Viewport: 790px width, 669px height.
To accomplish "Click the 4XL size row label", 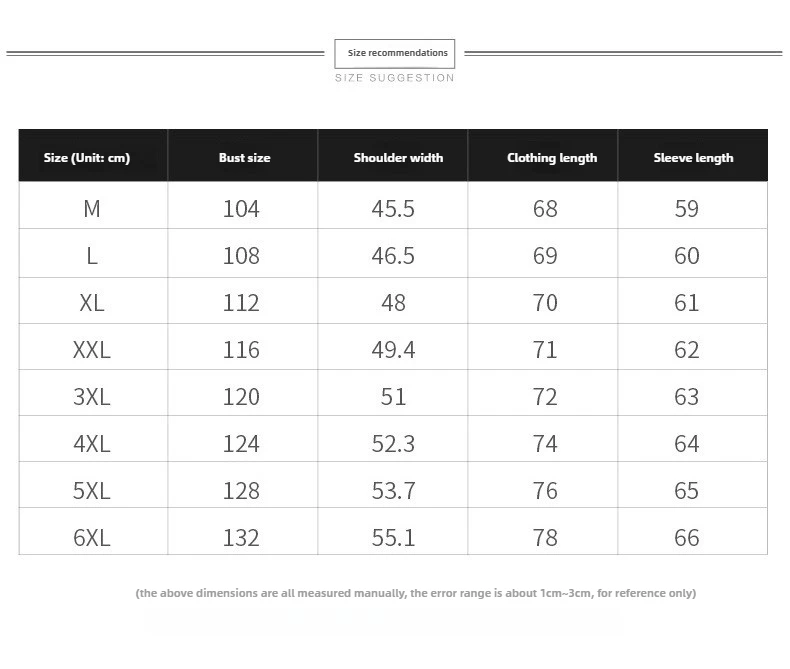I will (92, 444).
